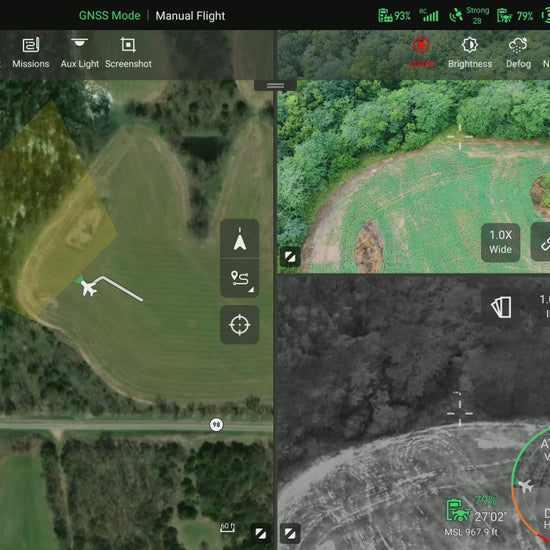Viewport: 550px width, 550px height.
Task: Click the north-up compass arrow on map
Action: pos(240,239)
